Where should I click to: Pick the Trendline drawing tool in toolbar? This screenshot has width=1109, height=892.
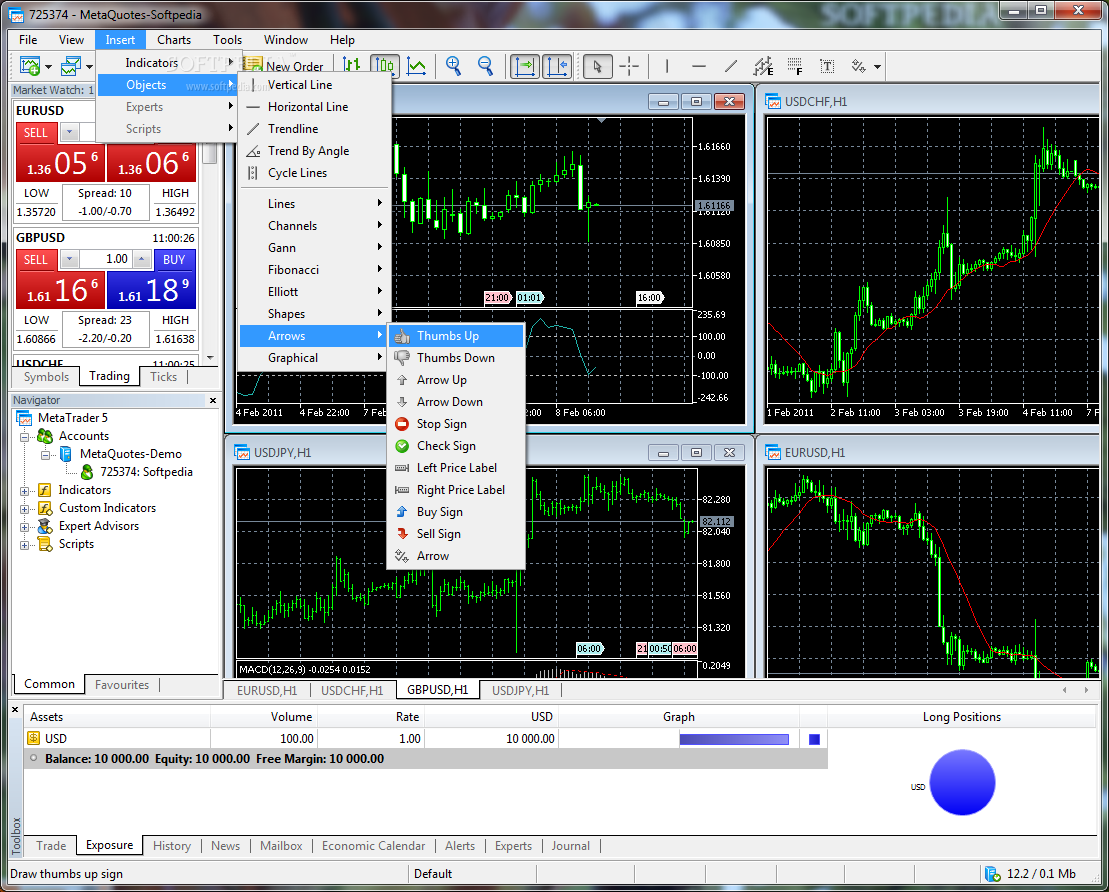pos(731,66)
